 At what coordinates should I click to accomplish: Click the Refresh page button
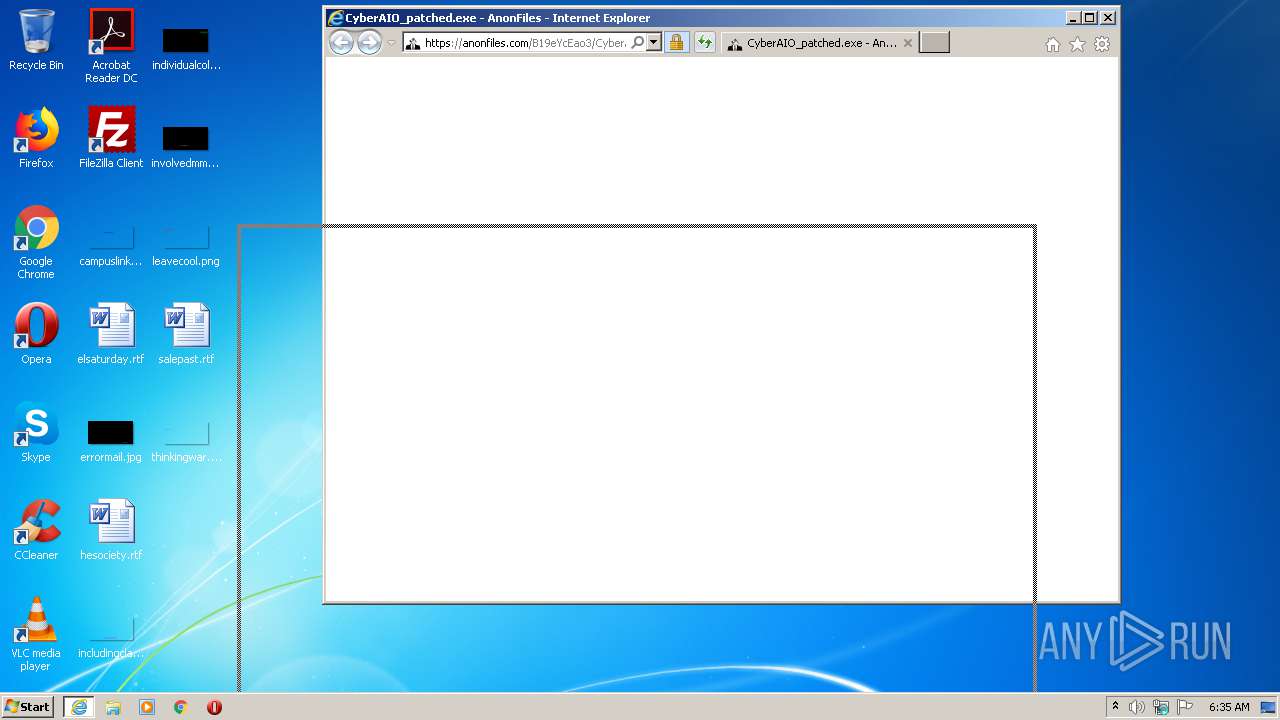(705, 43)
